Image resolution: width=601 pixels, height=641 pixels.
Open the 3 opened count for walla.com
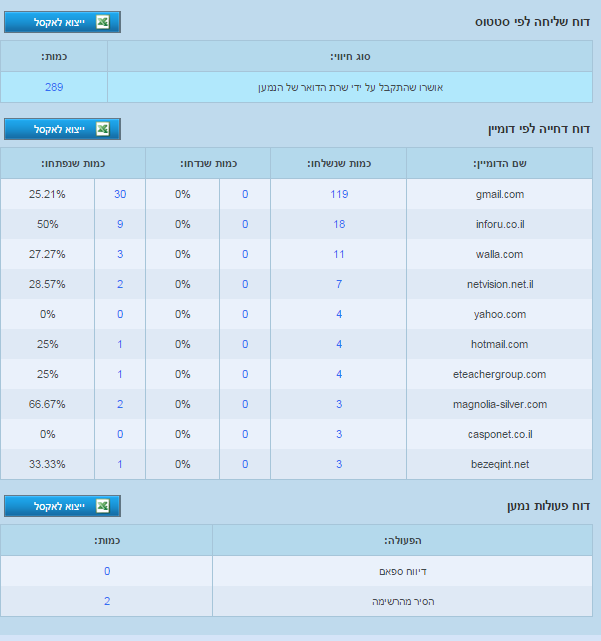[120, 254]
